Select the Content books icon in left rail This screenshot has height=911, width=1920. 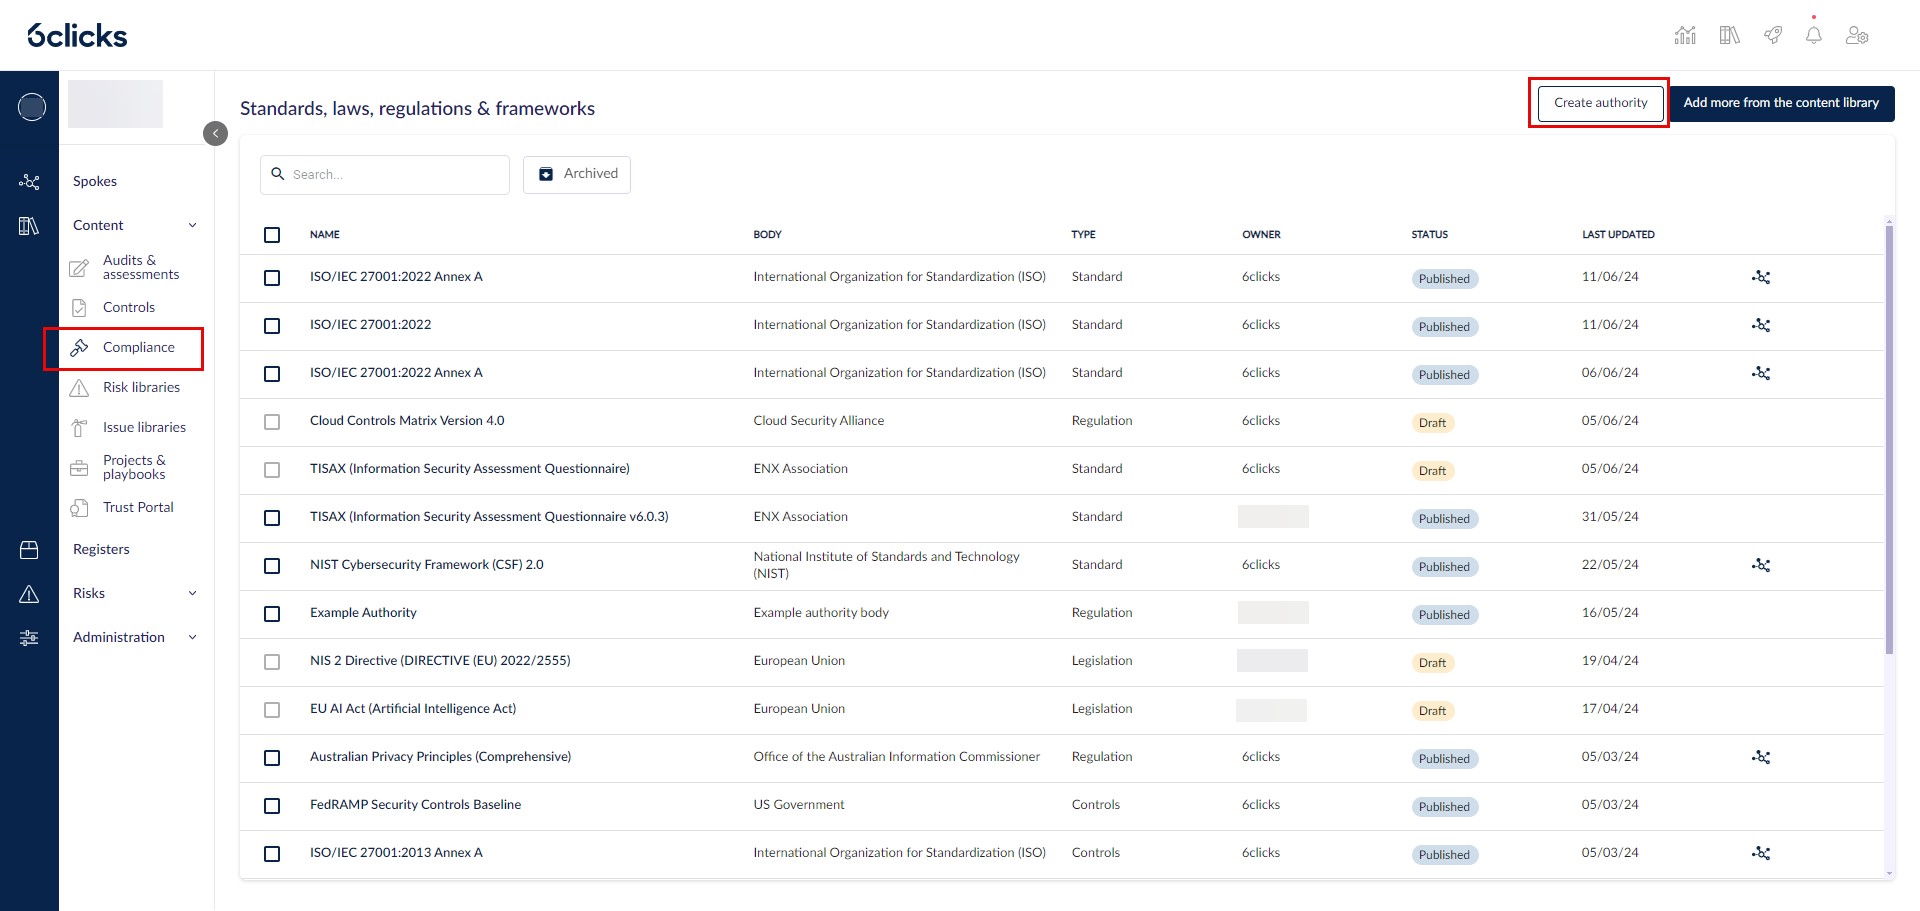[29, 226]
